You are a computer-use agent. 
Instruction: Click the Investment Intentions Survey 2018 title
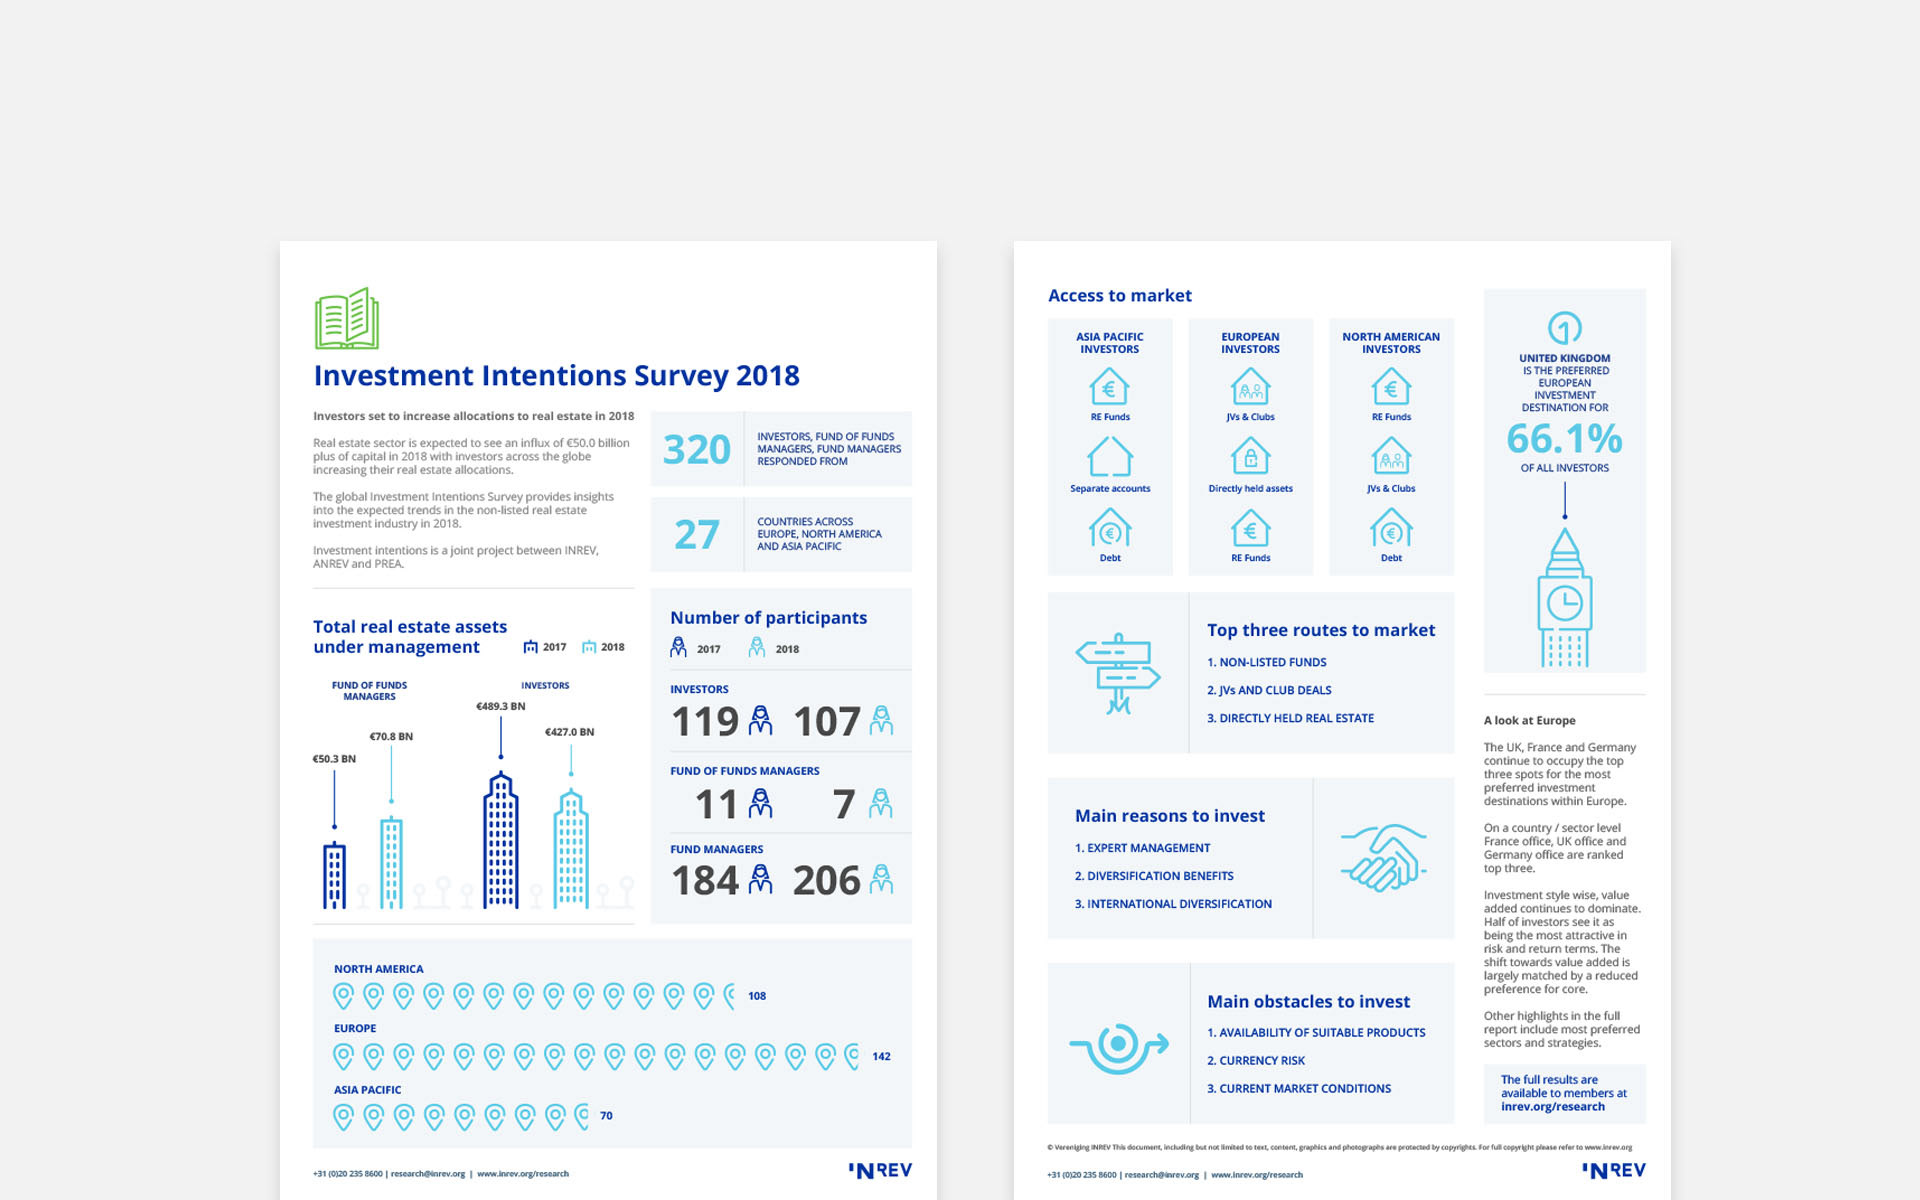(x=556, y=376)
